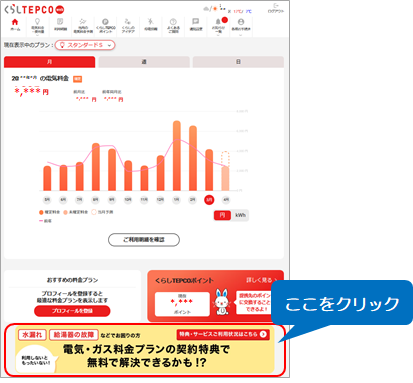Open the light bulb electricity usage menu
The image size is (413, 383).
37,25
